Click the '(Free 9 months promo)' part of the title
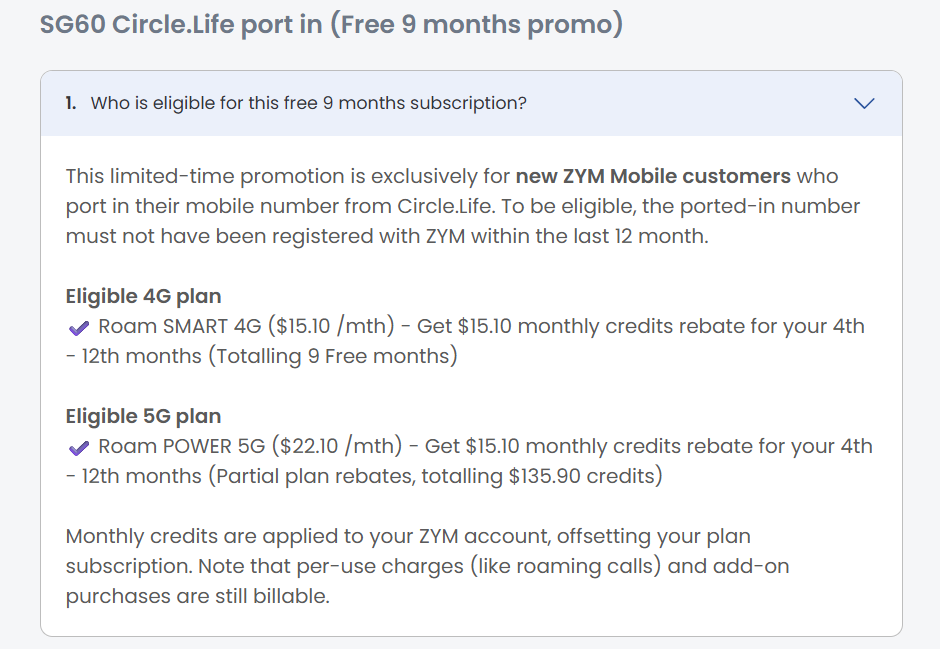Screen dimensions: 940x649 click(x=476, y=25)
